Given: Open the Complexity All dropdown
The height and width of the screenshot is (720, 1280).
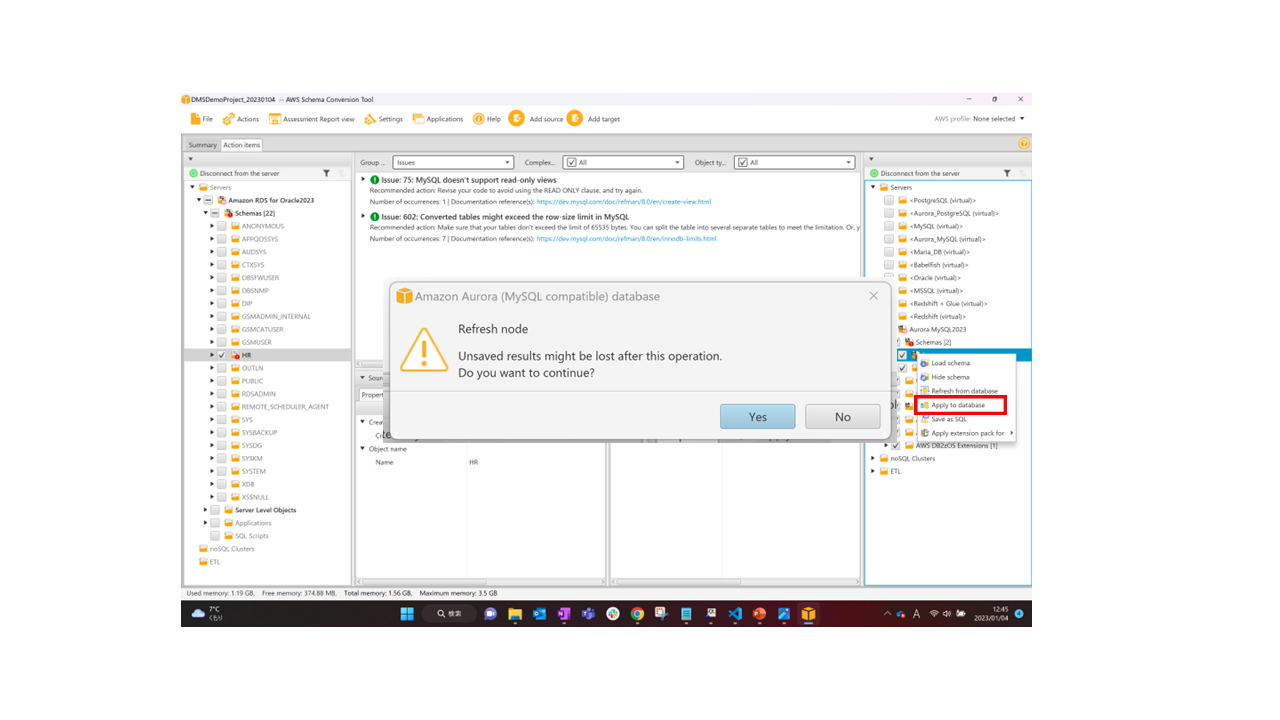Looking at the screenshot, I should pyautogui.click(x=623, y=162).
